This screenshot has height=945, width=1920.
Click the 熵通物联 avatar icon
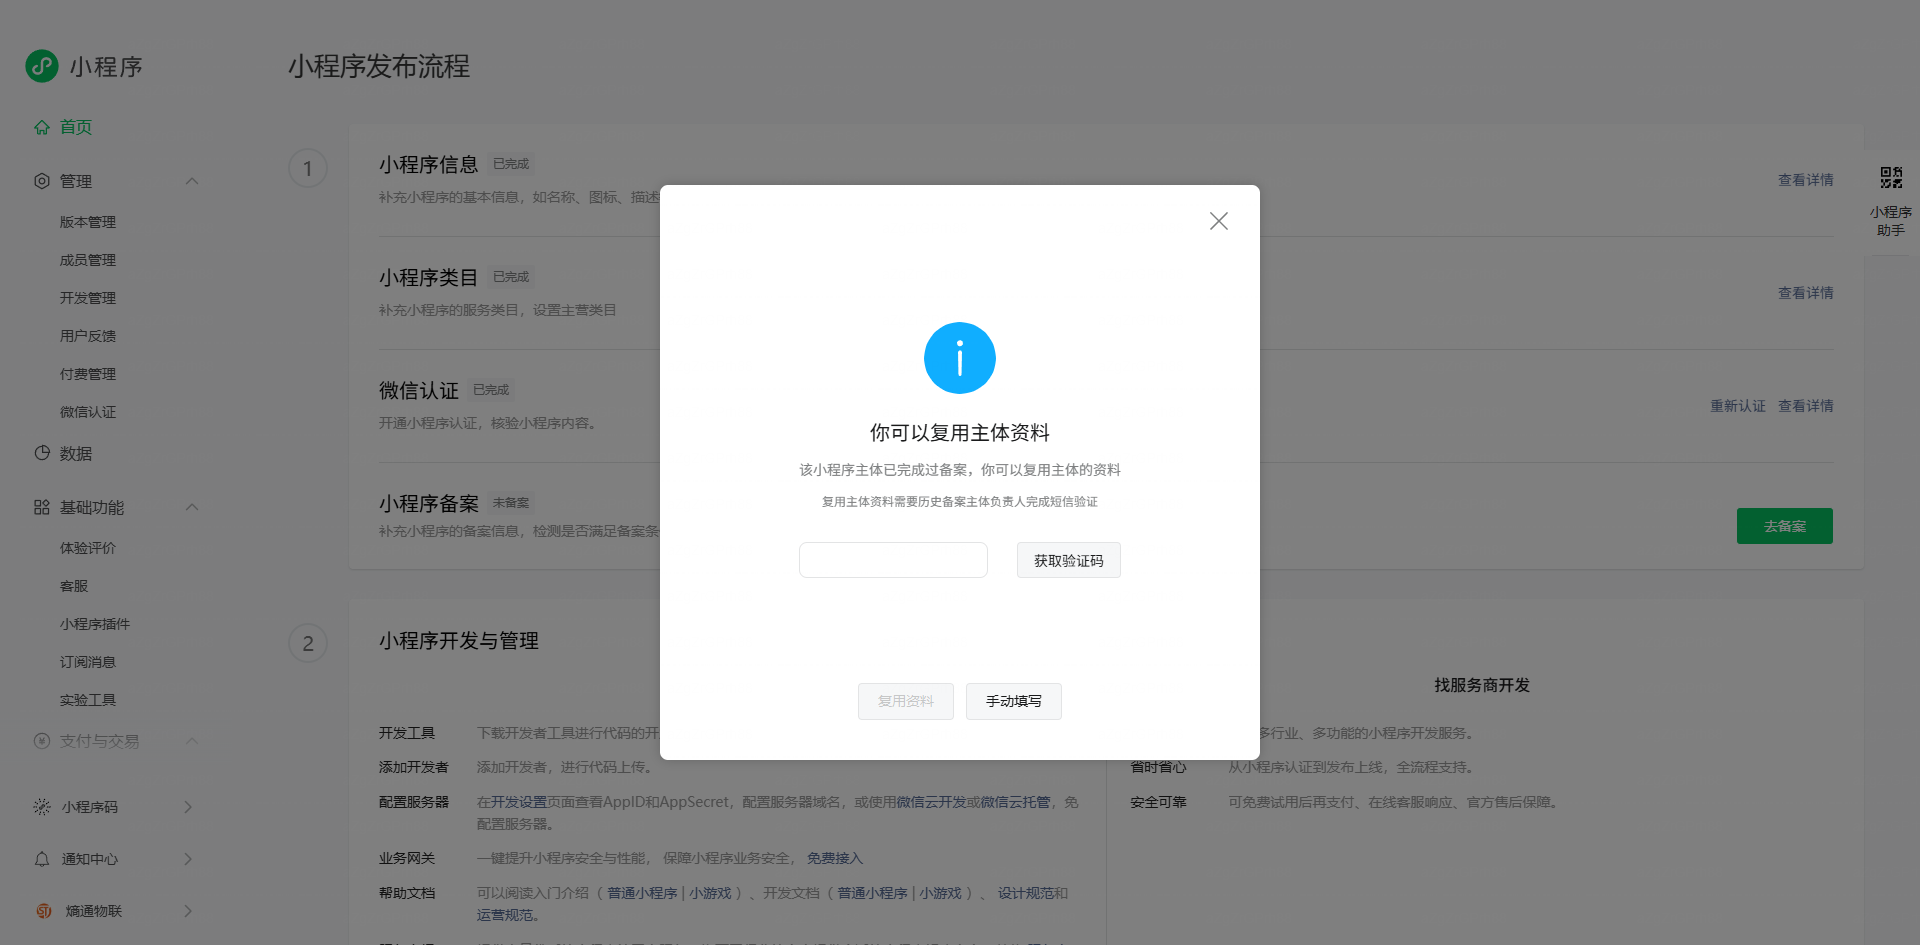[44, 911]
